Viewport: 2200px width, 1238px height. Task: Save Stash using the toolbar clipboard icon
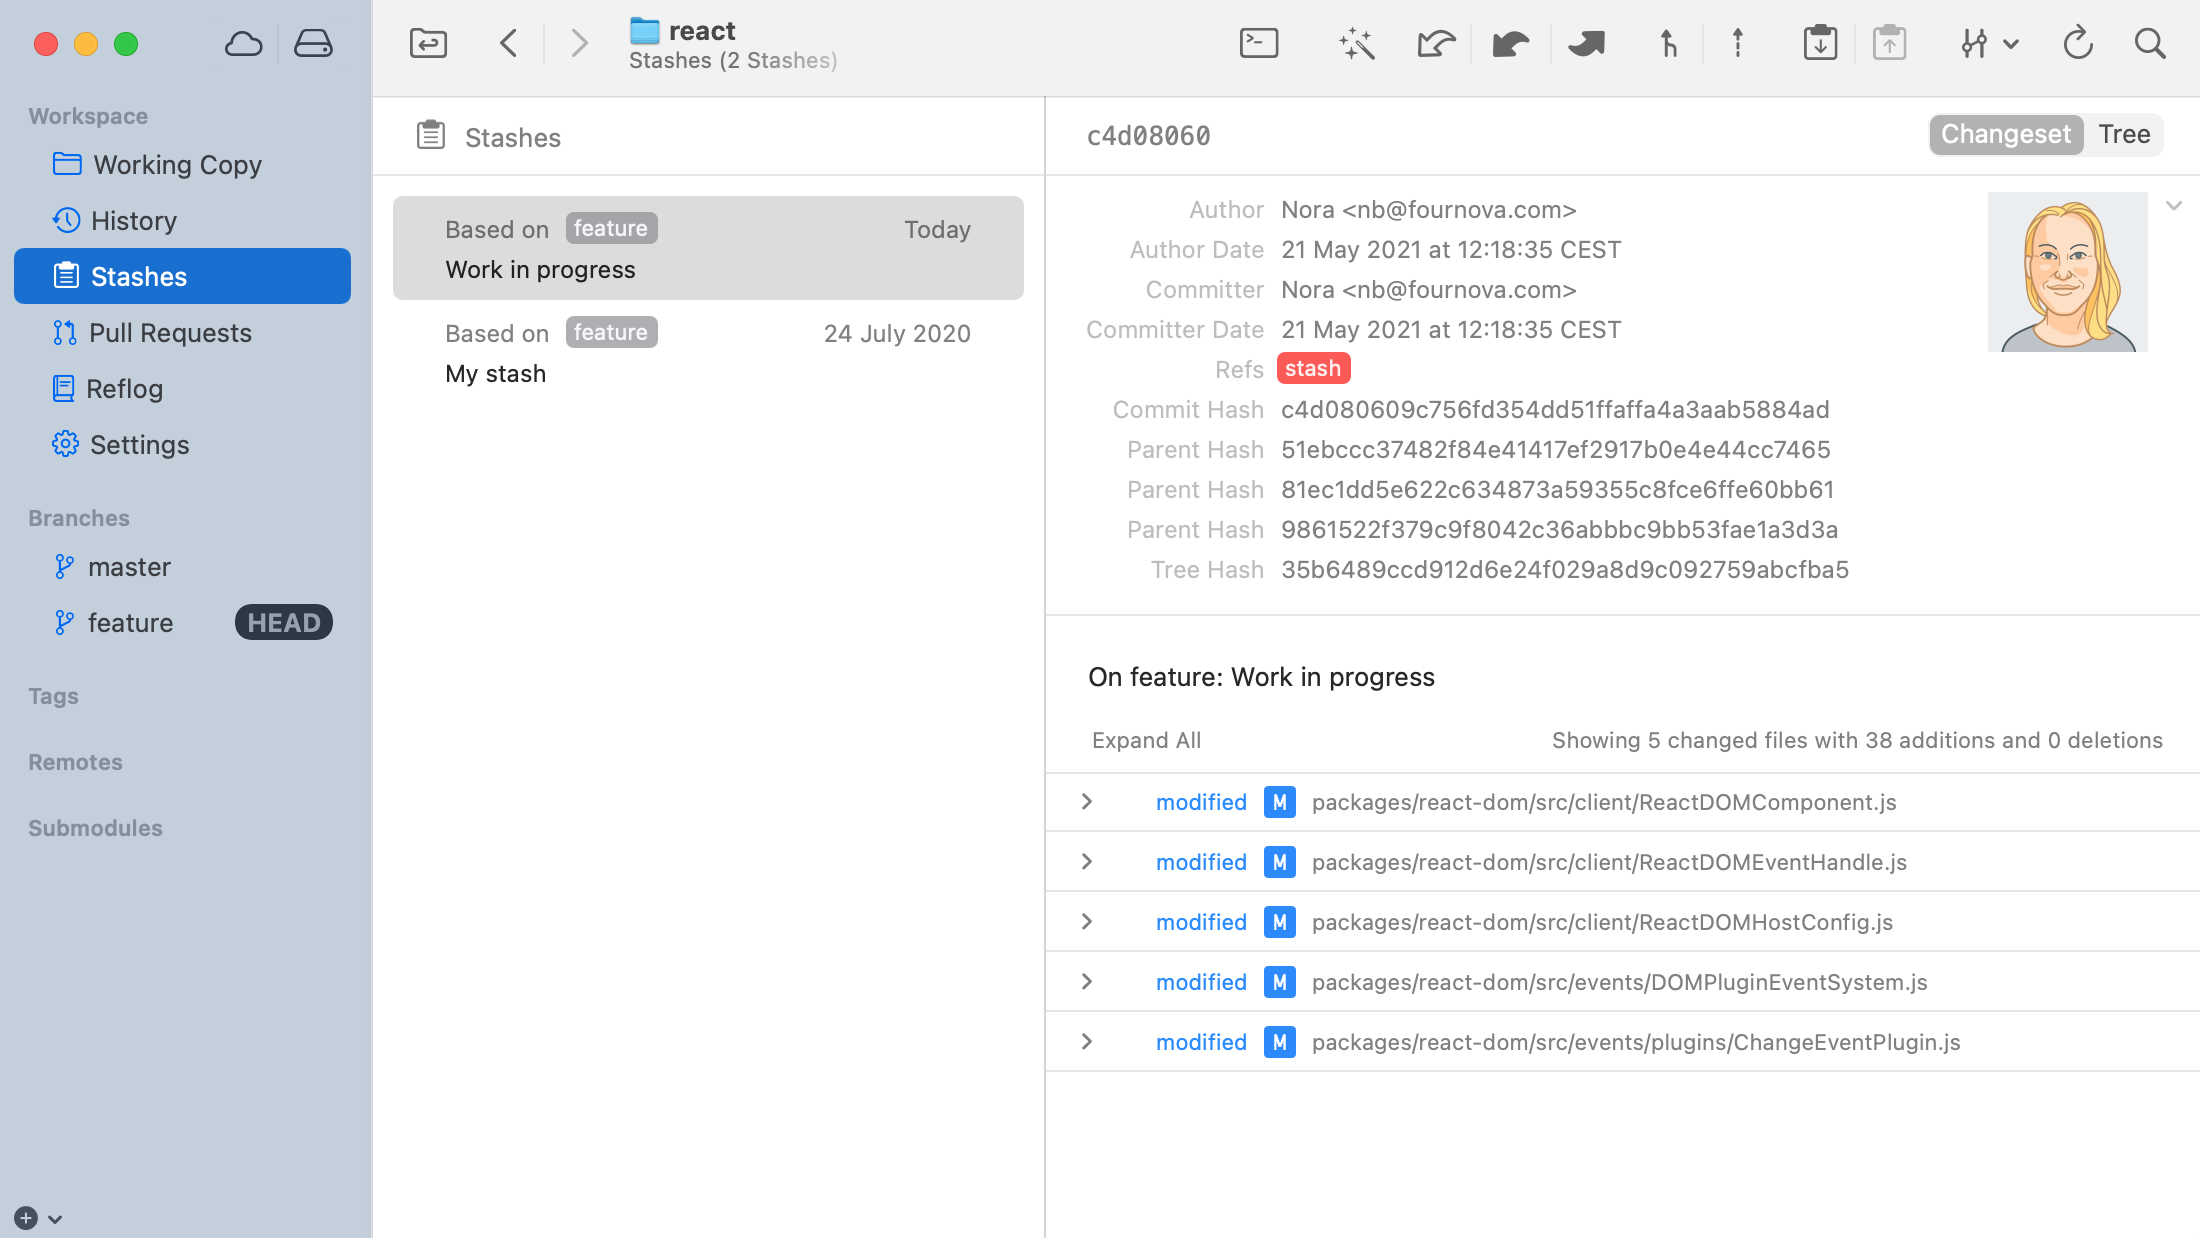pos(1820,43)
